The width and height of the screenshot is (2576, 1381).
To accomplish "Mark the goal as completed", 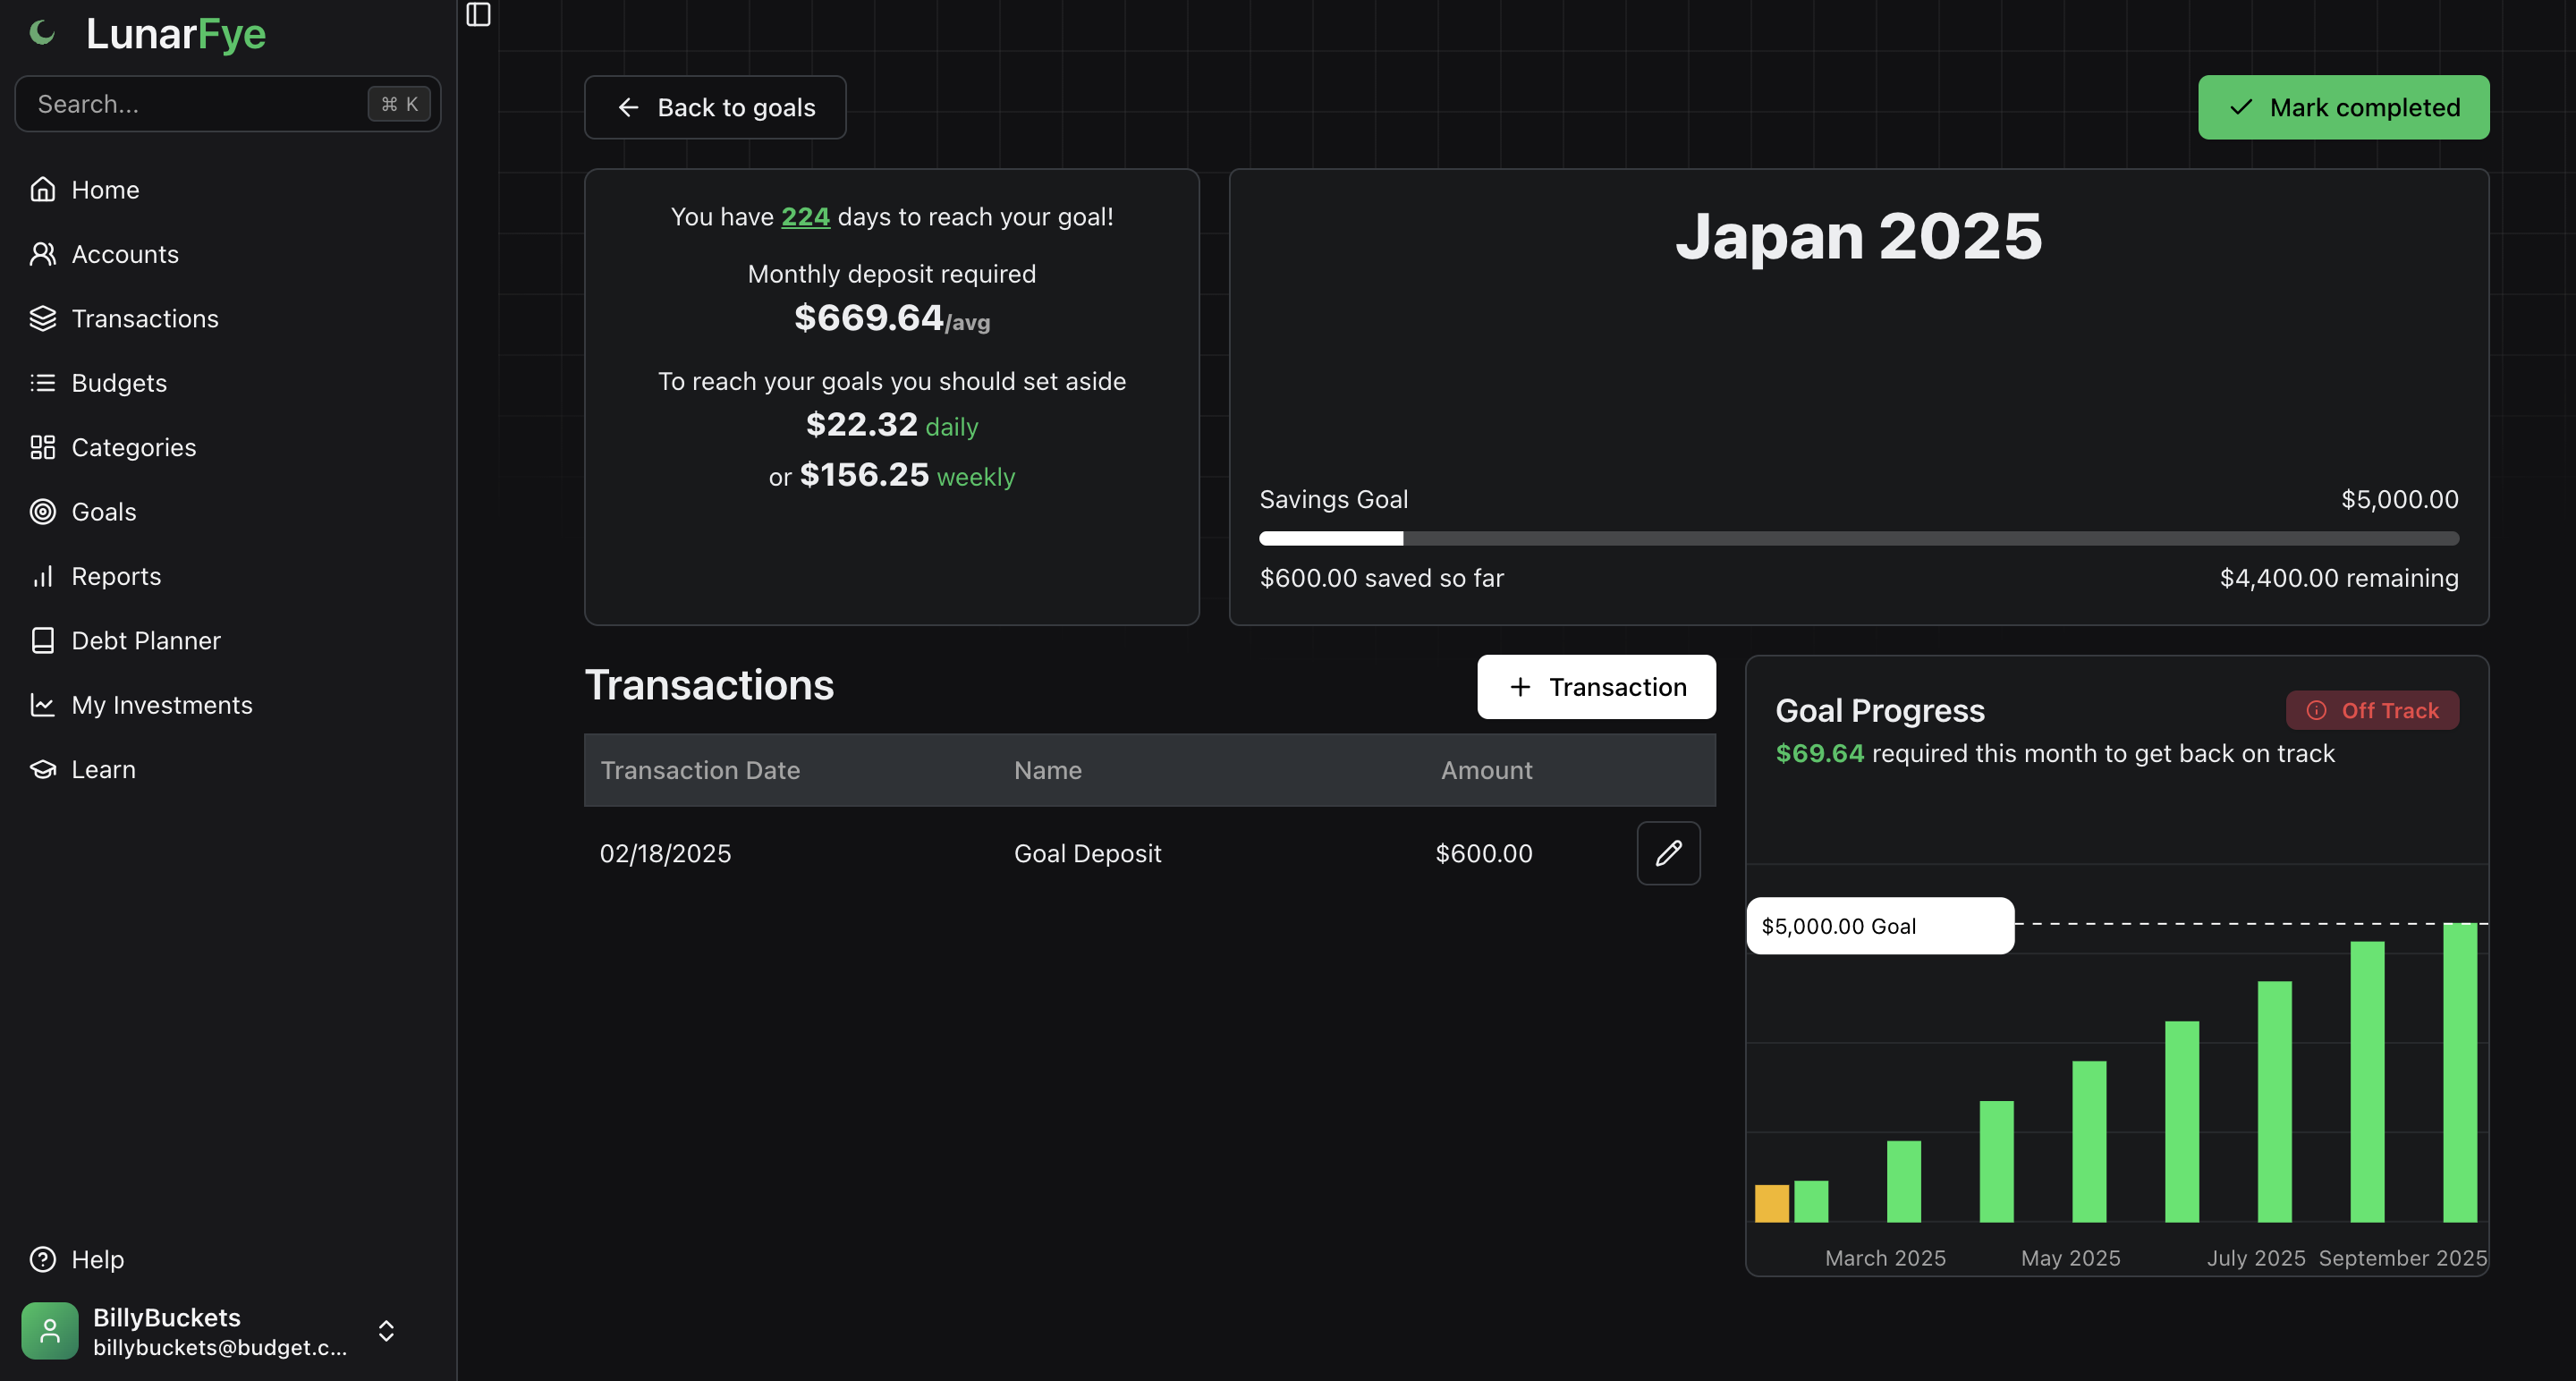I will pos(2343,107).
